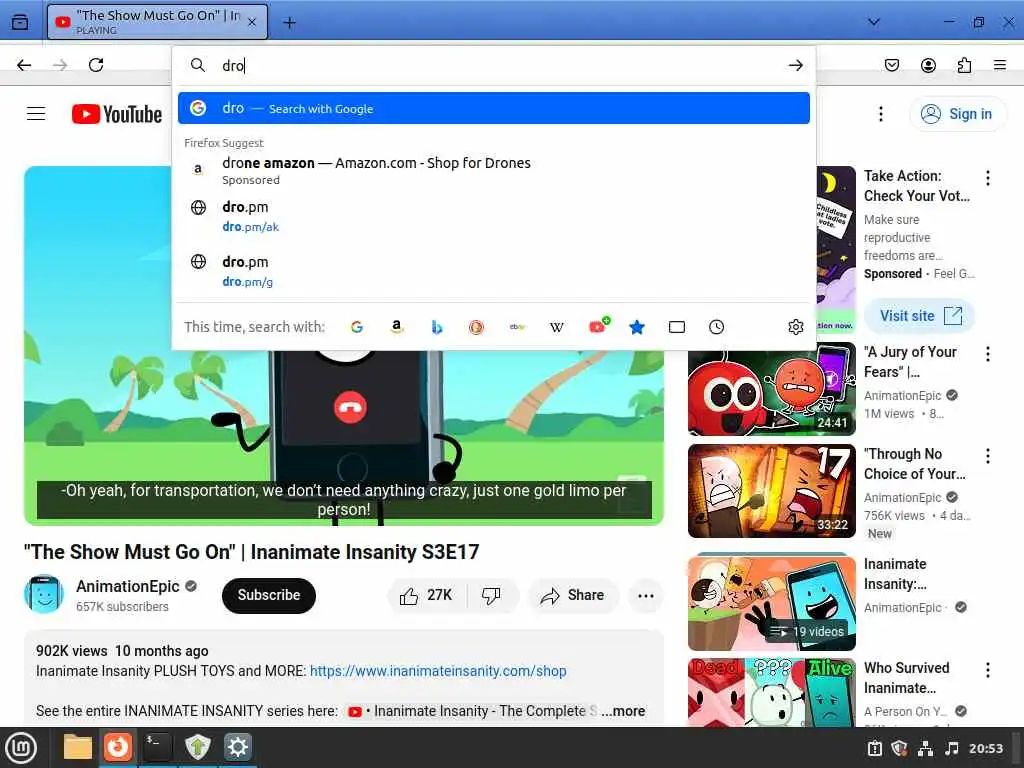Open the "Who Survived Inanimate" video title
The image size is (1024, 768).
click(x=906, y=678)
